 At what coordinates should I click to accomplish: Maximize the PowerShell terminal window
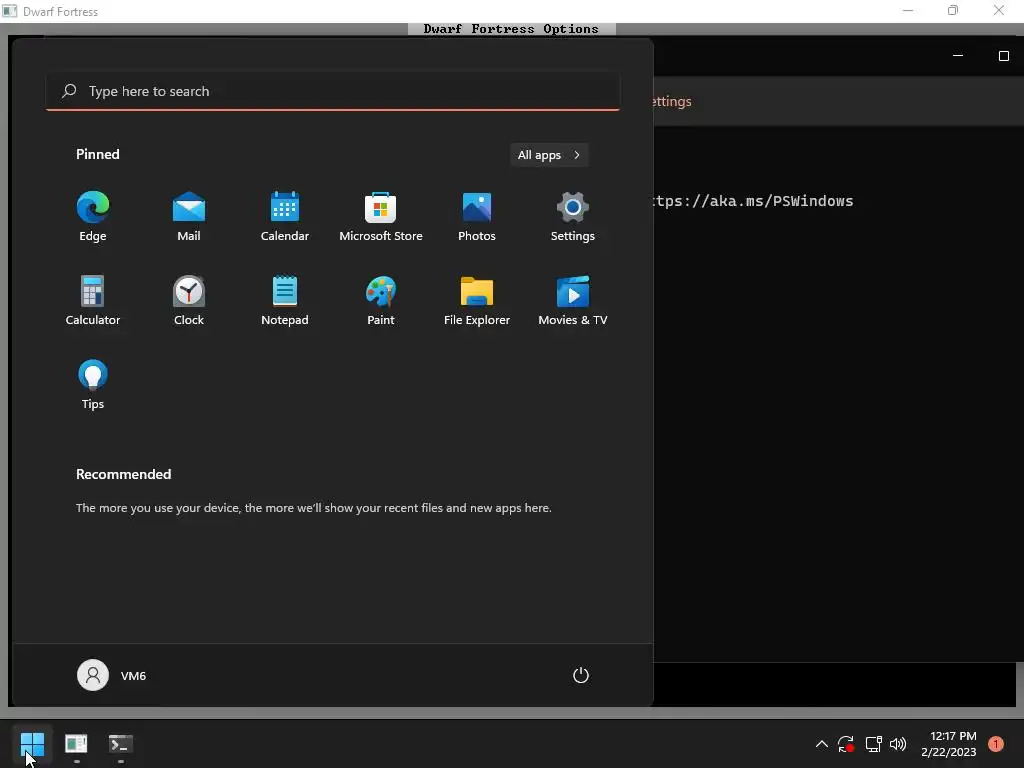(x=1004, y=56)
